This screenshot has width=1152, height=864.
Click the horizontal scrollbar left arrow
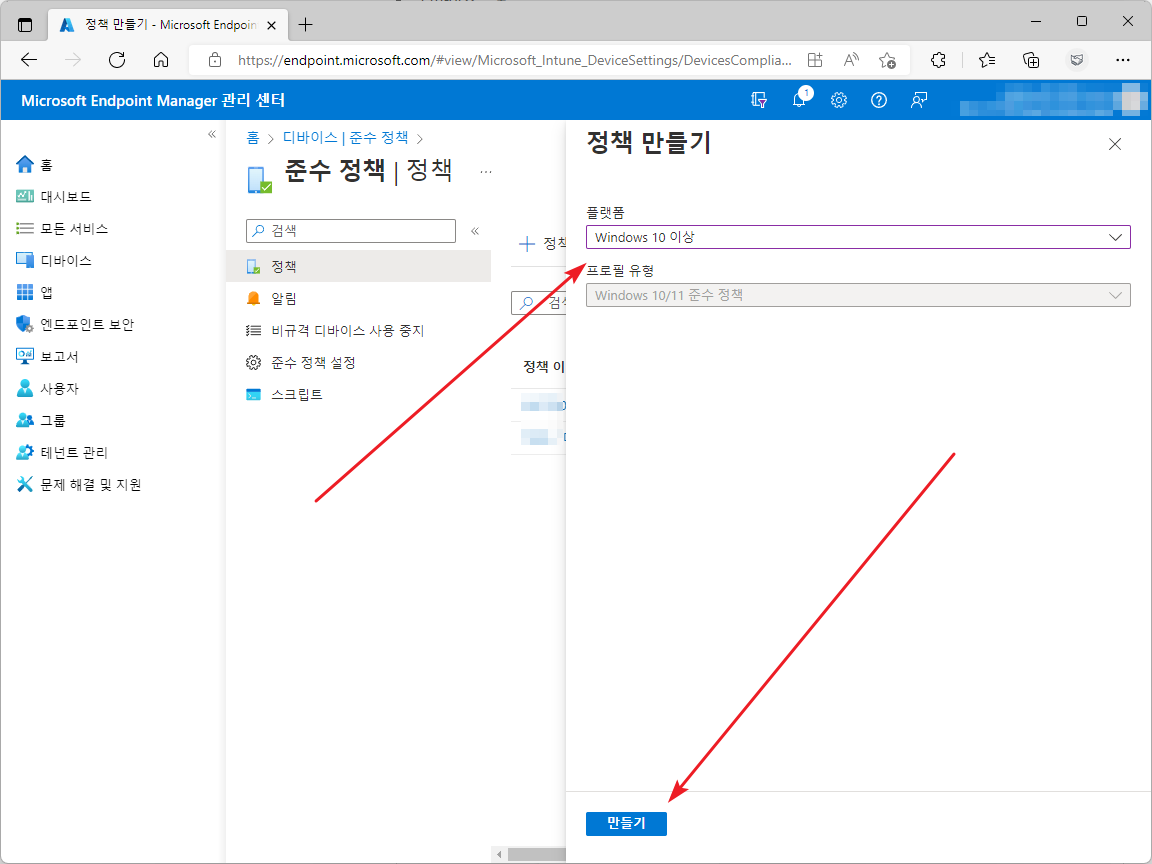pyautogui.click(x=500, y=854)
